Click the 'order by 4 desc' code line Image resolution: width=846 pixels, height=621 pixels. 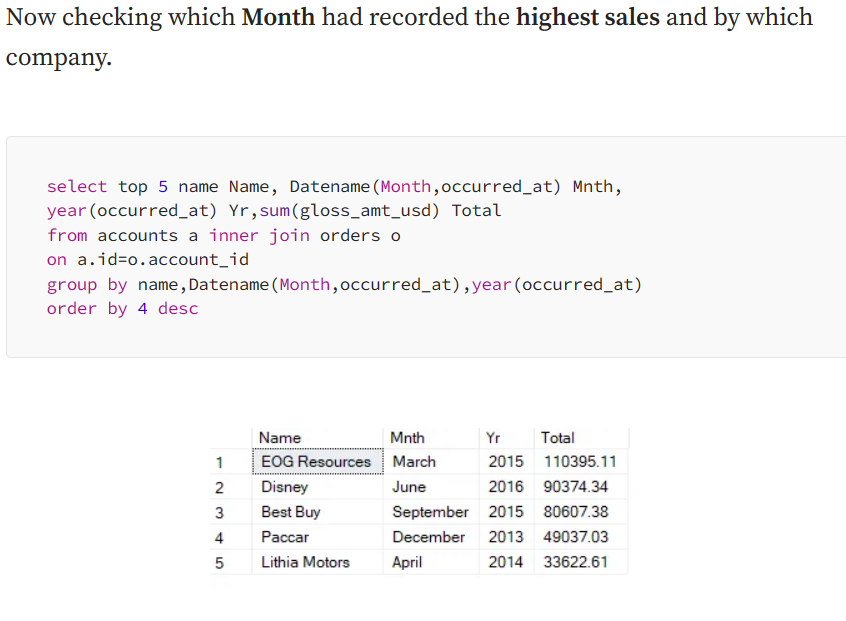click(122, 309)
